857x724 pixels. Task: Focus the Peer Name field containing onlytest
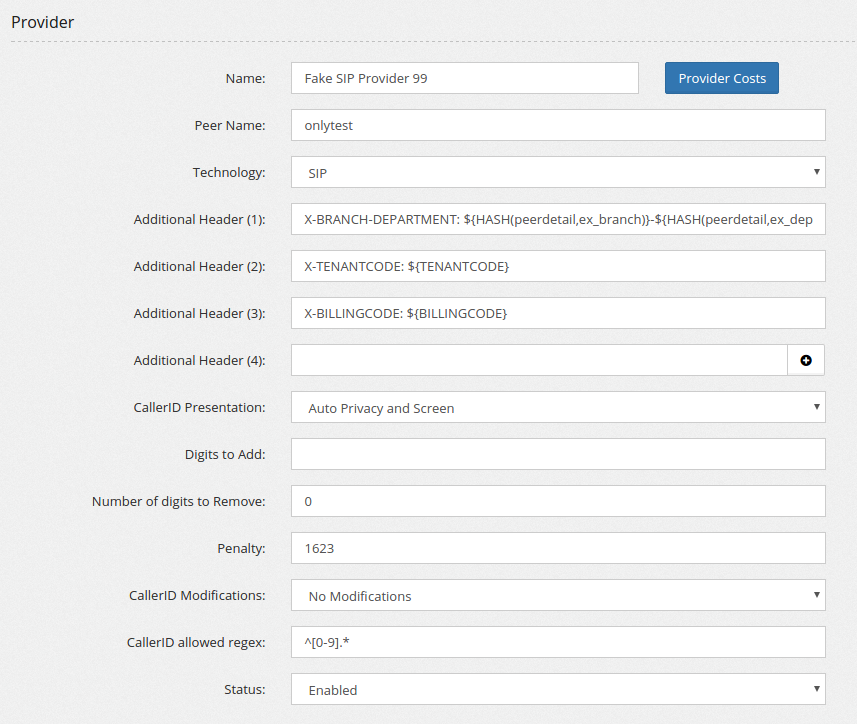(558, 126)
